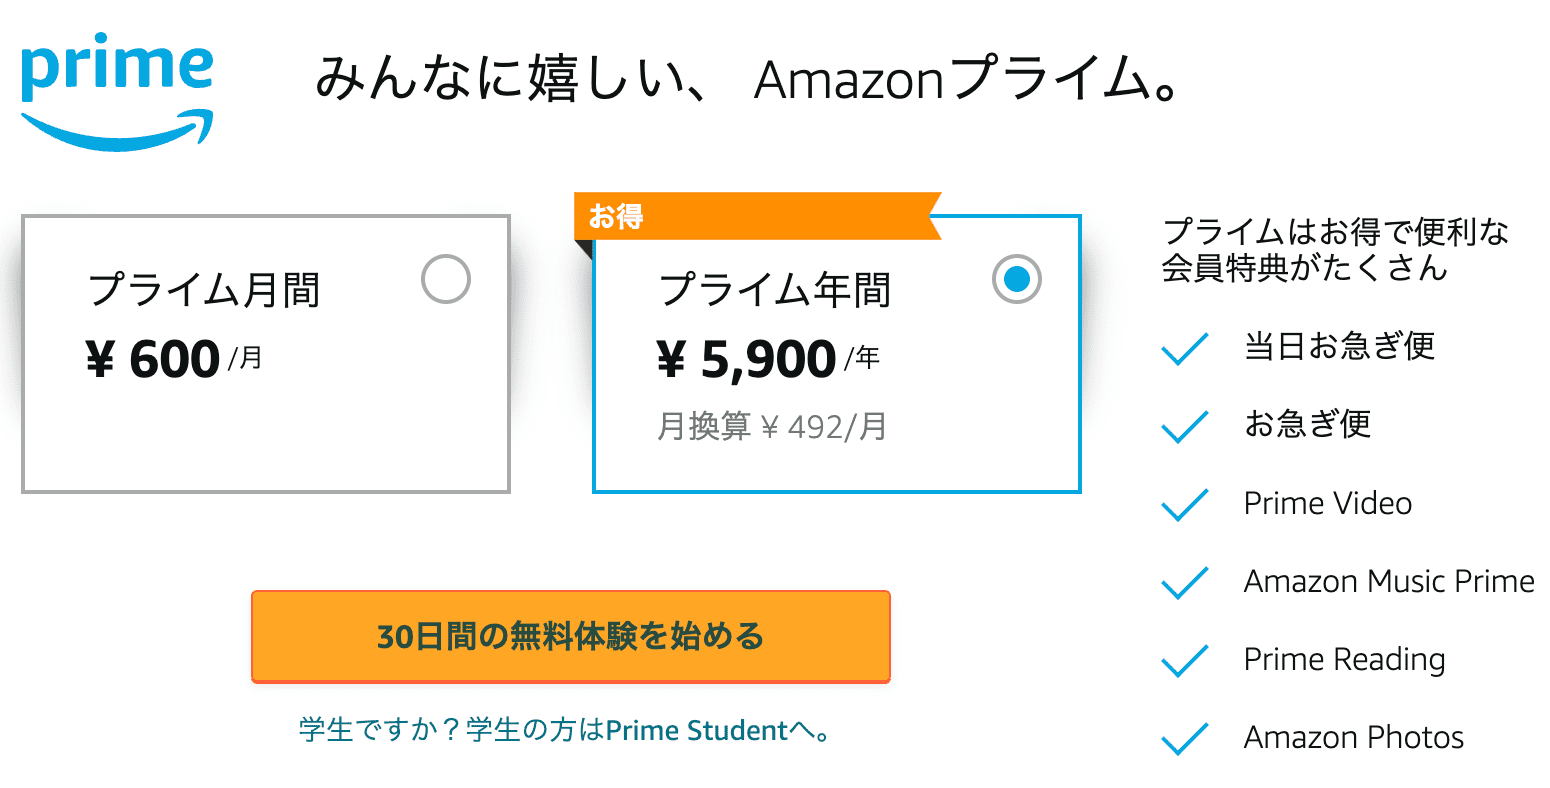The width and height of the screenshot is (1550, 788).
Task: Click the Prime Reading checkmark icon
Action: (x=1185, y=660)
